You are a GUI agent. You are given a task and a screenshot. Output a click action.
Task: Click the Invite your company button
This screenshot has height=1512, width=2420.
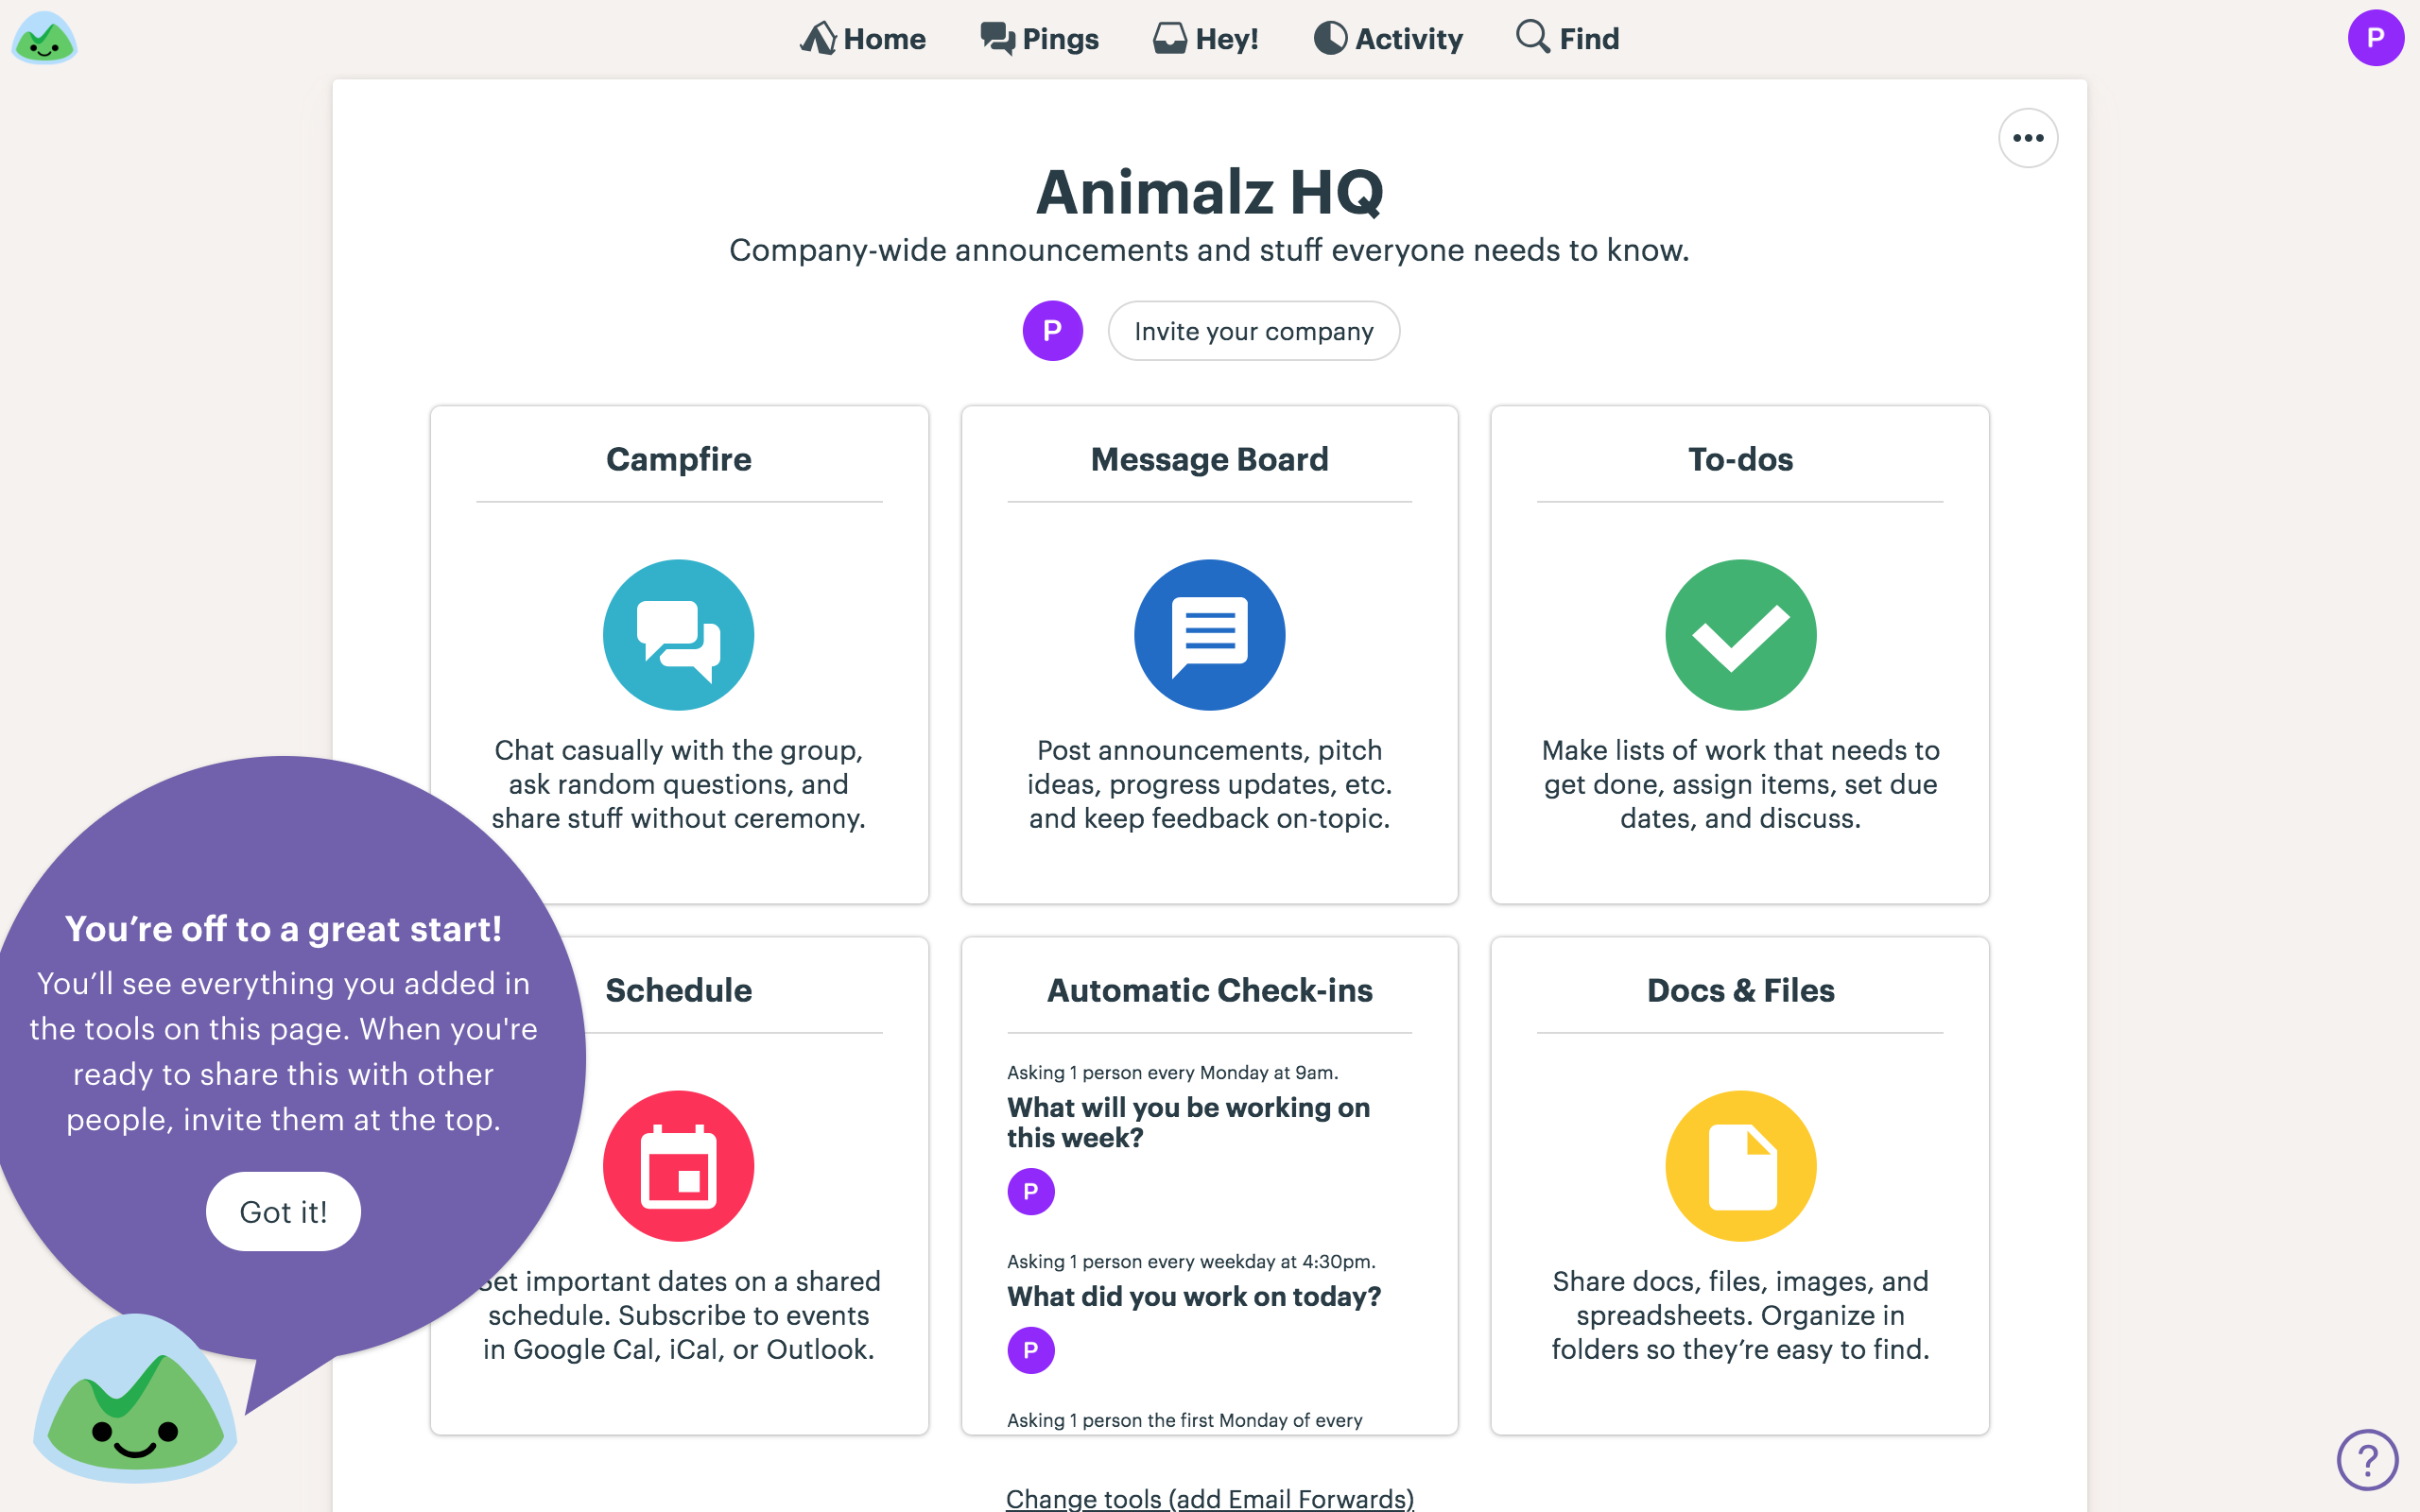[x=1253, y=331]
